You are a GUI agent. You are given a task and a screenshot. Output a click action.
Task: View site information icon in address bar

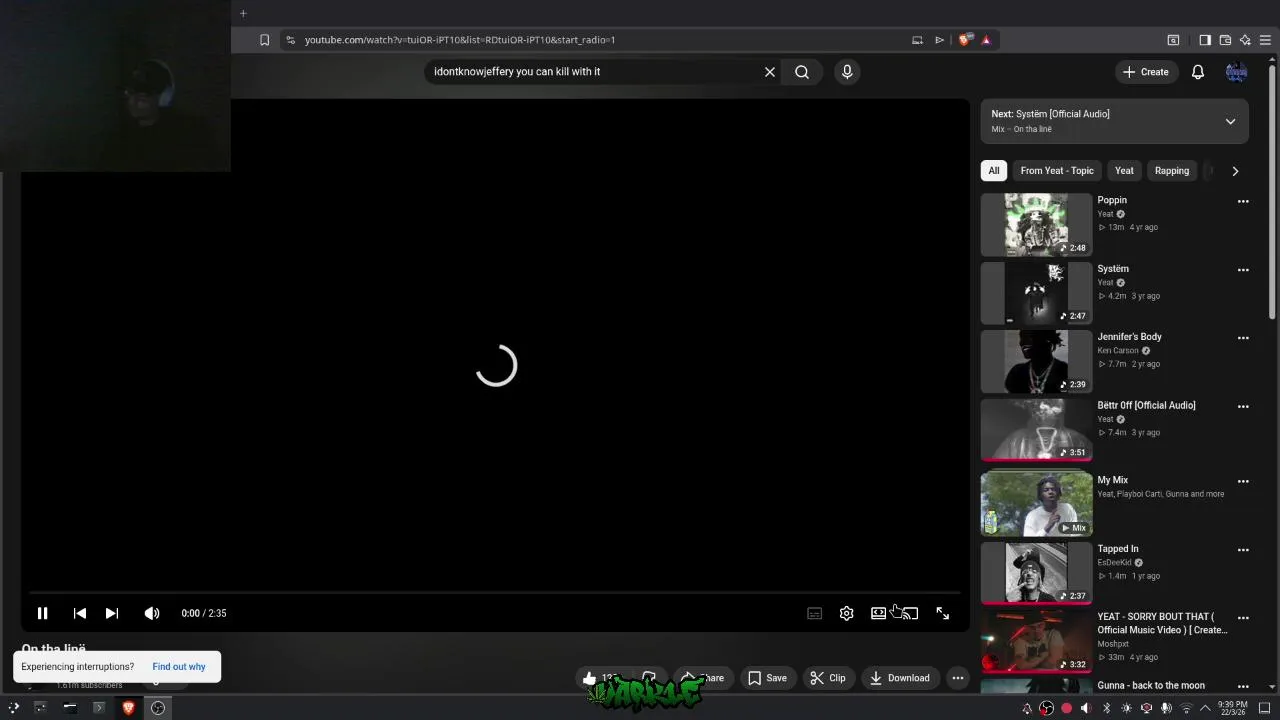tap(290, 40)
